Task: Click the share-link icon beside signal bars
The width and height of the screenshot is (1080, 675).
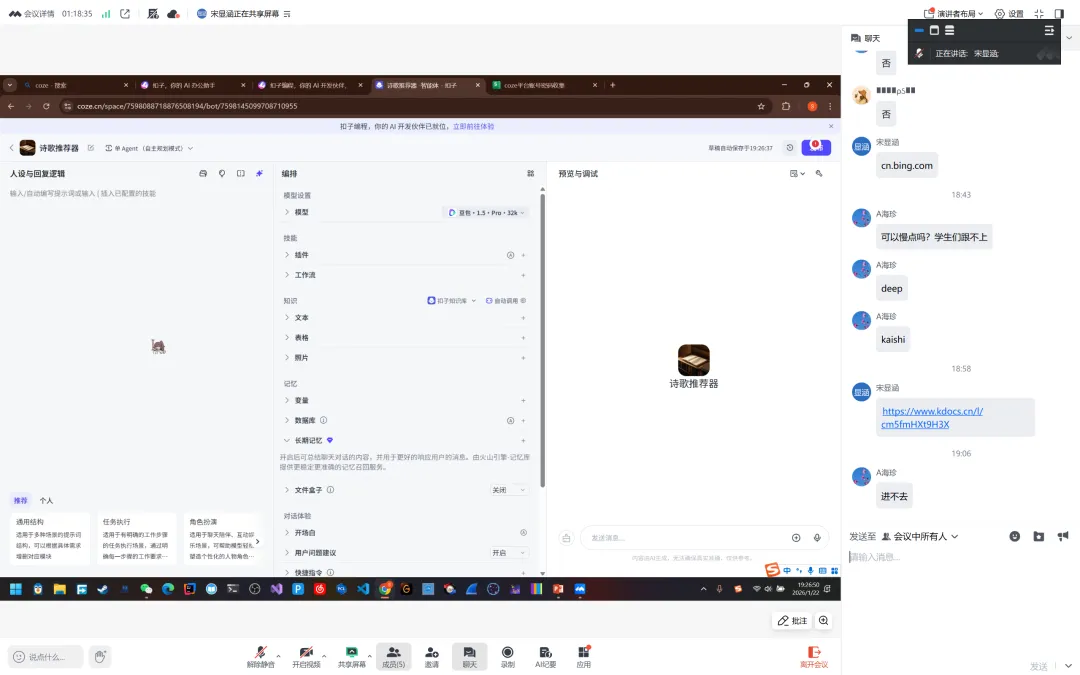Action: [x=125, y=13]
